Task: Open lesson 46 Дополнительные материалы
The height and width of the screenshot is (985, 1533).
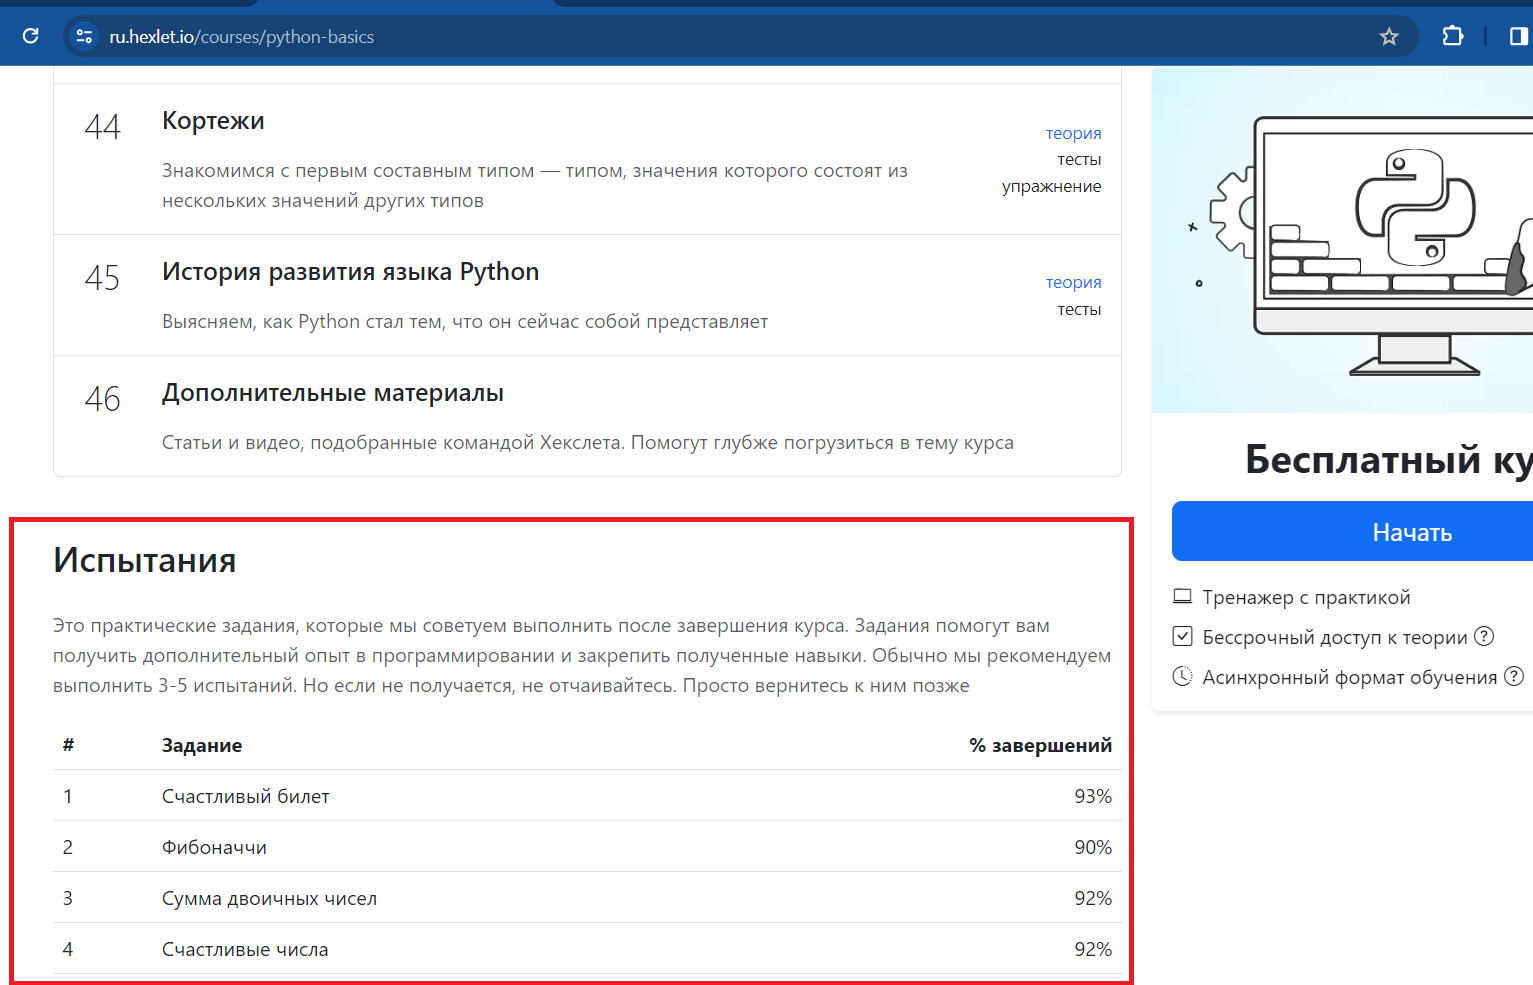Action: coord(332,393)
